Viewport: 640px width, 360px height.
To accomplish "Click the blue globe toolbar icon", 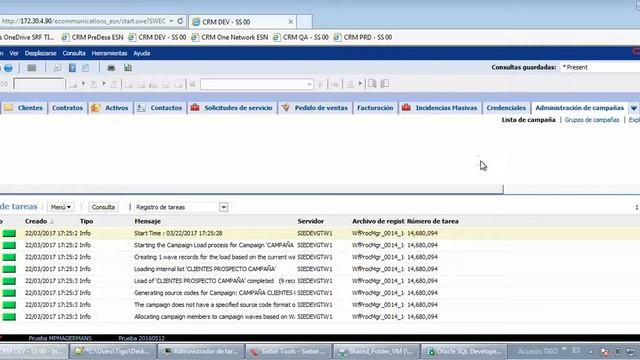I will click(x=8, y=68).
